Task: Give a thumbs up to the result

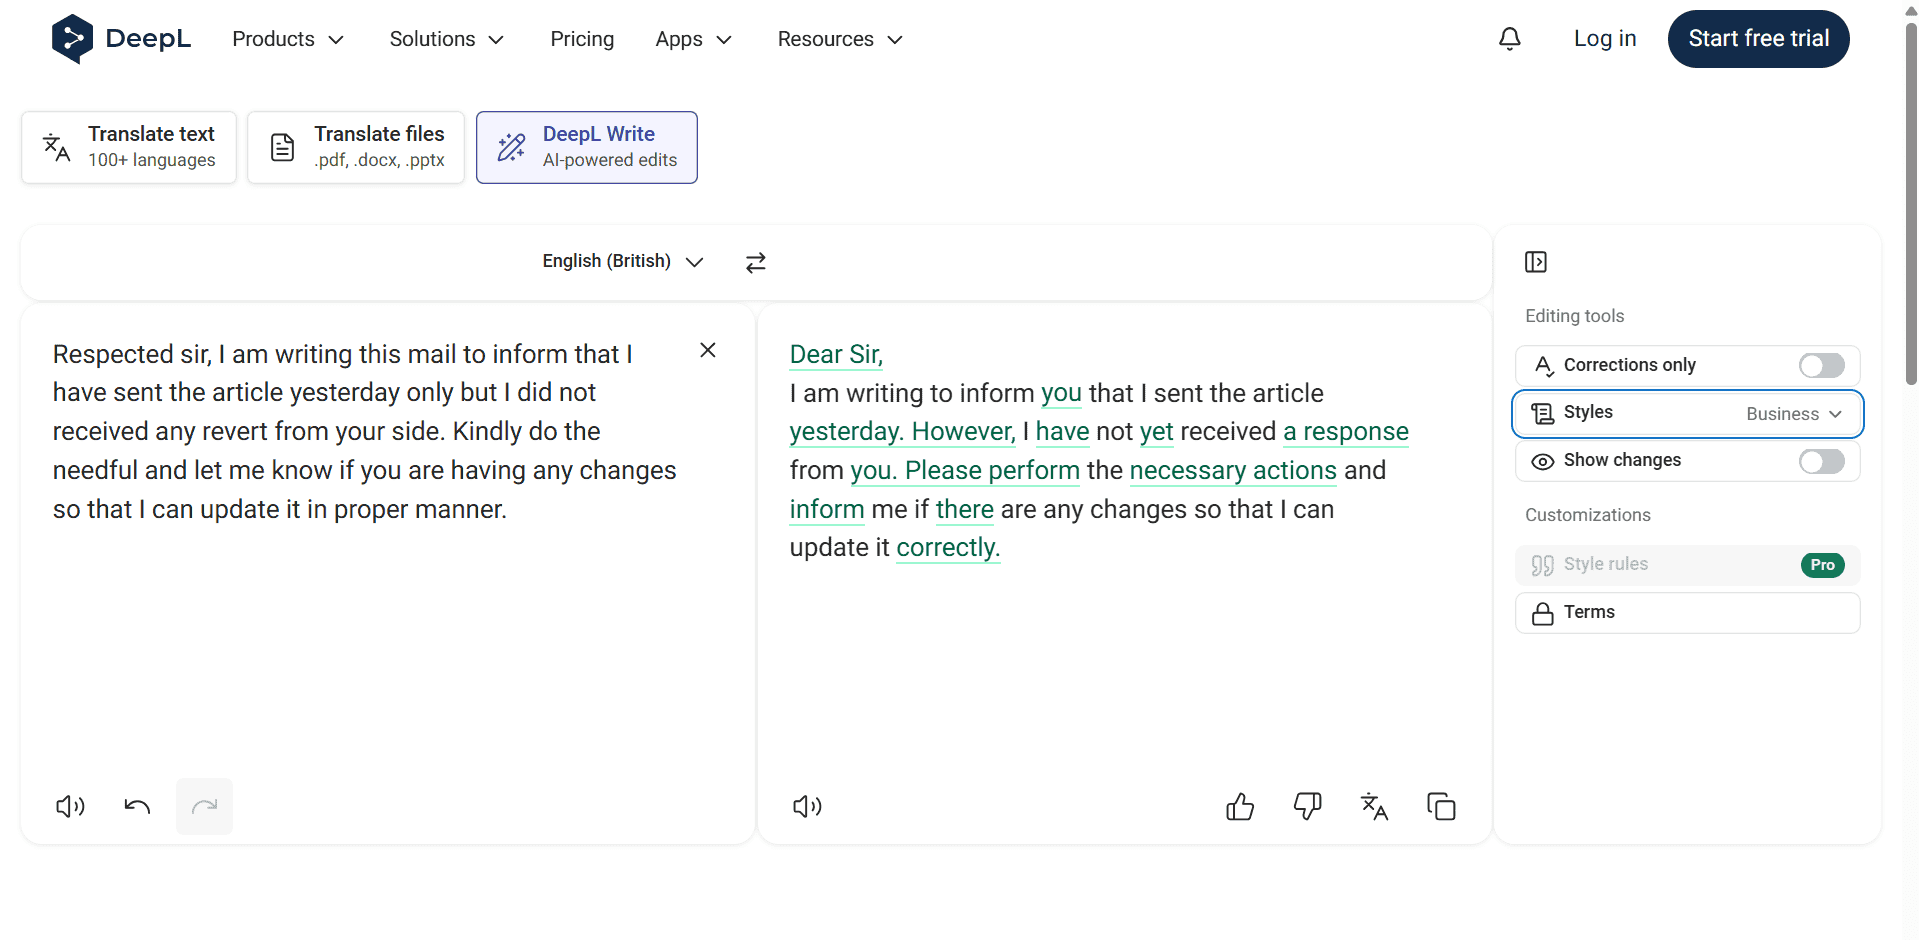Action: pyautogui.click(x=1239, y=806)
